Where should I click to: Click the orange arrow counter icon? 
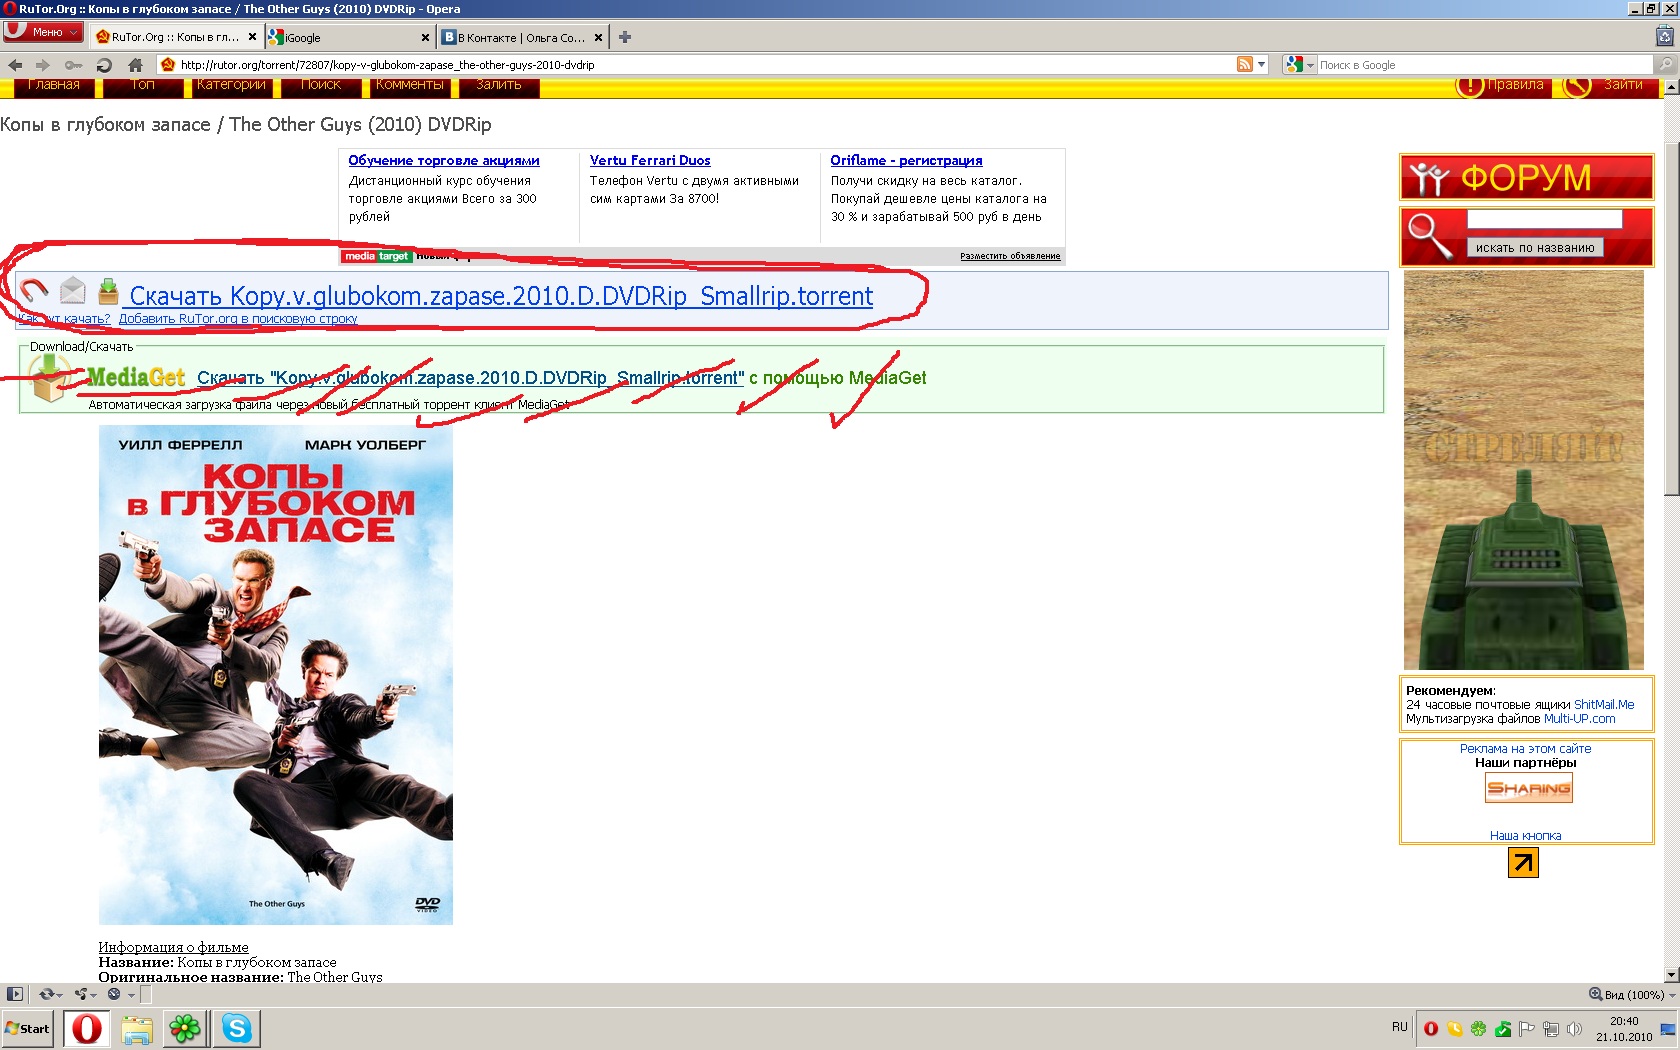[1523, 862]
